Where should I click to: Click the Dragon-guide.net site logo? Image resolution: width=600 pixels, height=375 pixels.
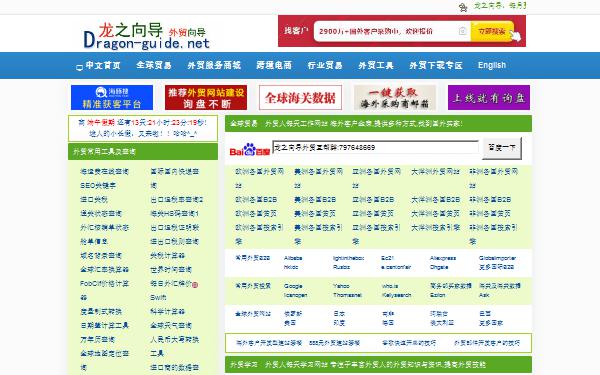146,36
